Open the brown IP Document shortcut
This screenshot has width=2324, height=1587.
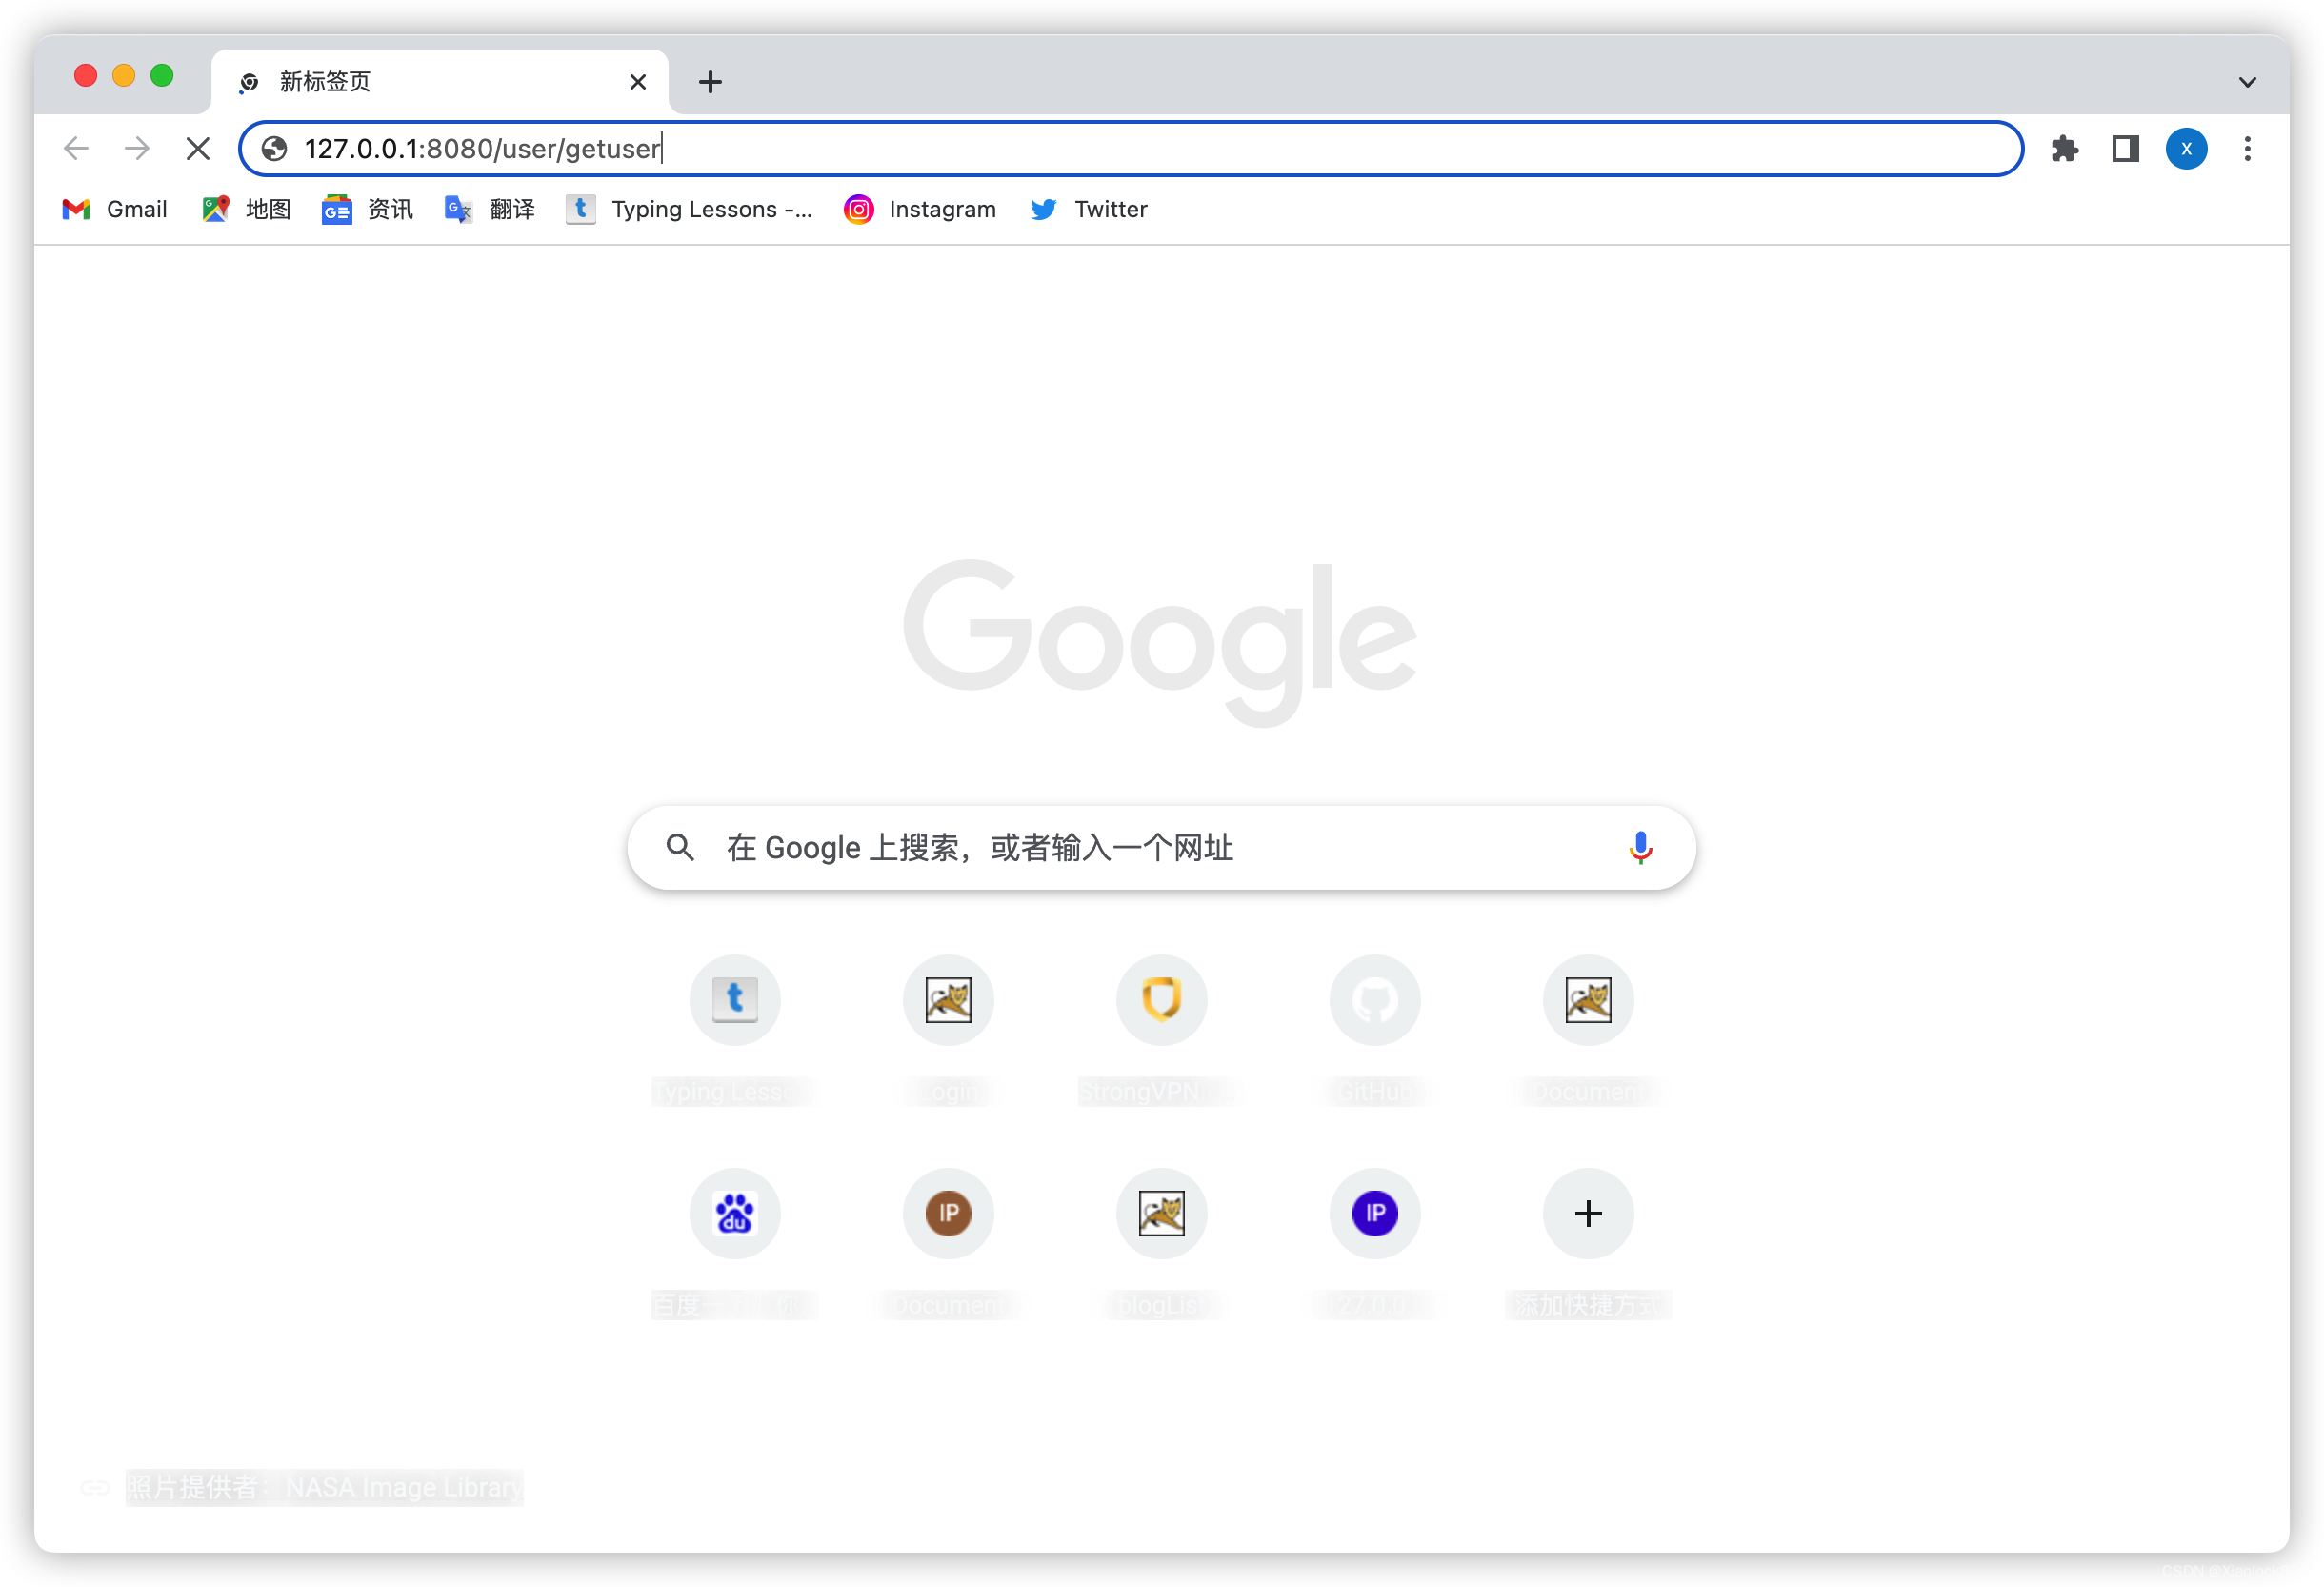tap(948, 1243)
